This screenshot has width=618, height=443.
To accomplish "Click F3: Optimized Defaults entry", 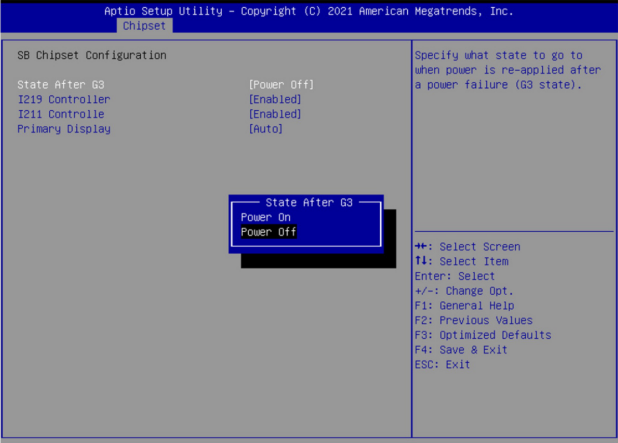I will (482, 335).
